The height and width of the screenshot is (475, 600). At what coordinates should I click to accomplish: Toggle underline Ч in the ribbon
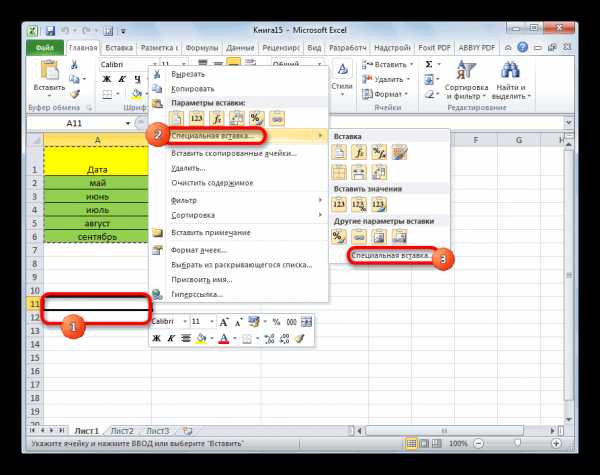(137, 79)
